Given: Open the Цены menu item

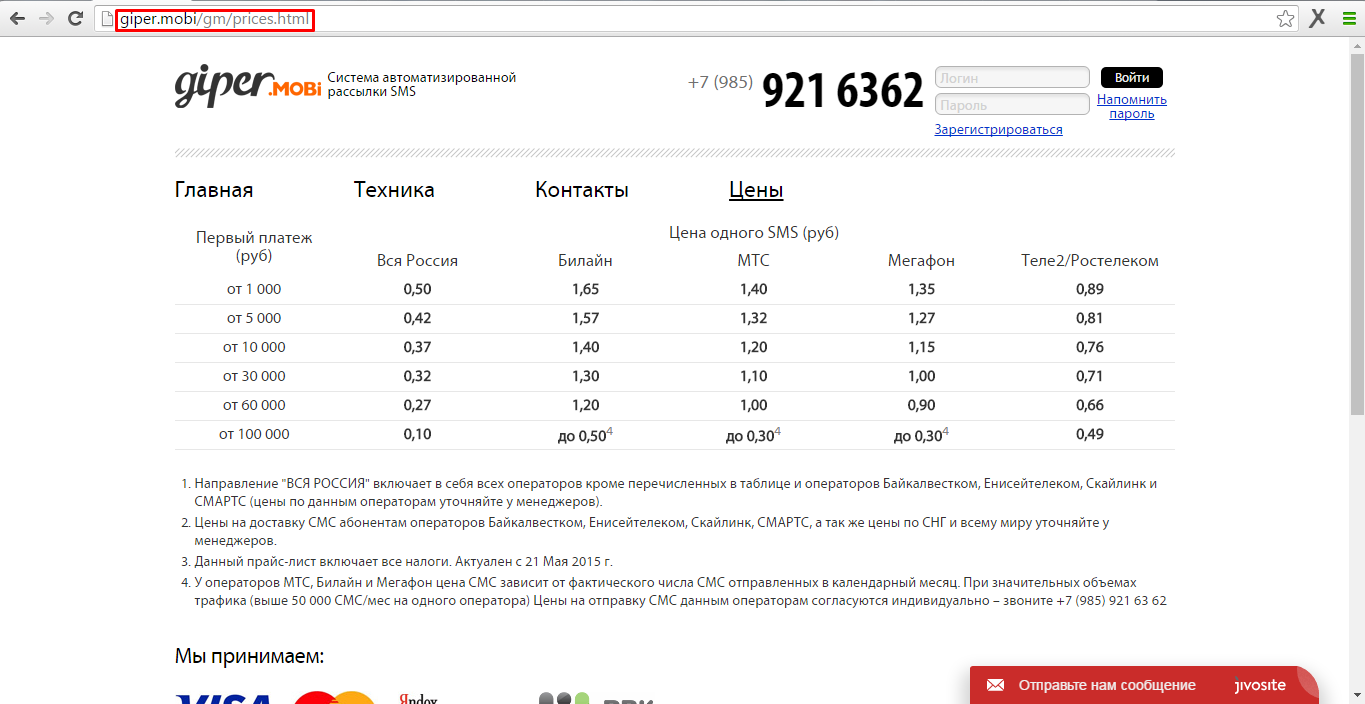Looking at the screenshot, I should pos(756,190).
